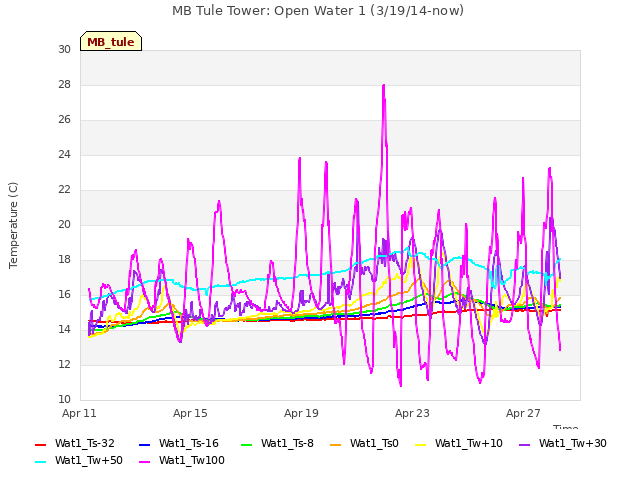Click the magenta Wat1_Tw100 legend swatch
The height and width of the screenshot is (480, 640).
[x=145, y=462]
